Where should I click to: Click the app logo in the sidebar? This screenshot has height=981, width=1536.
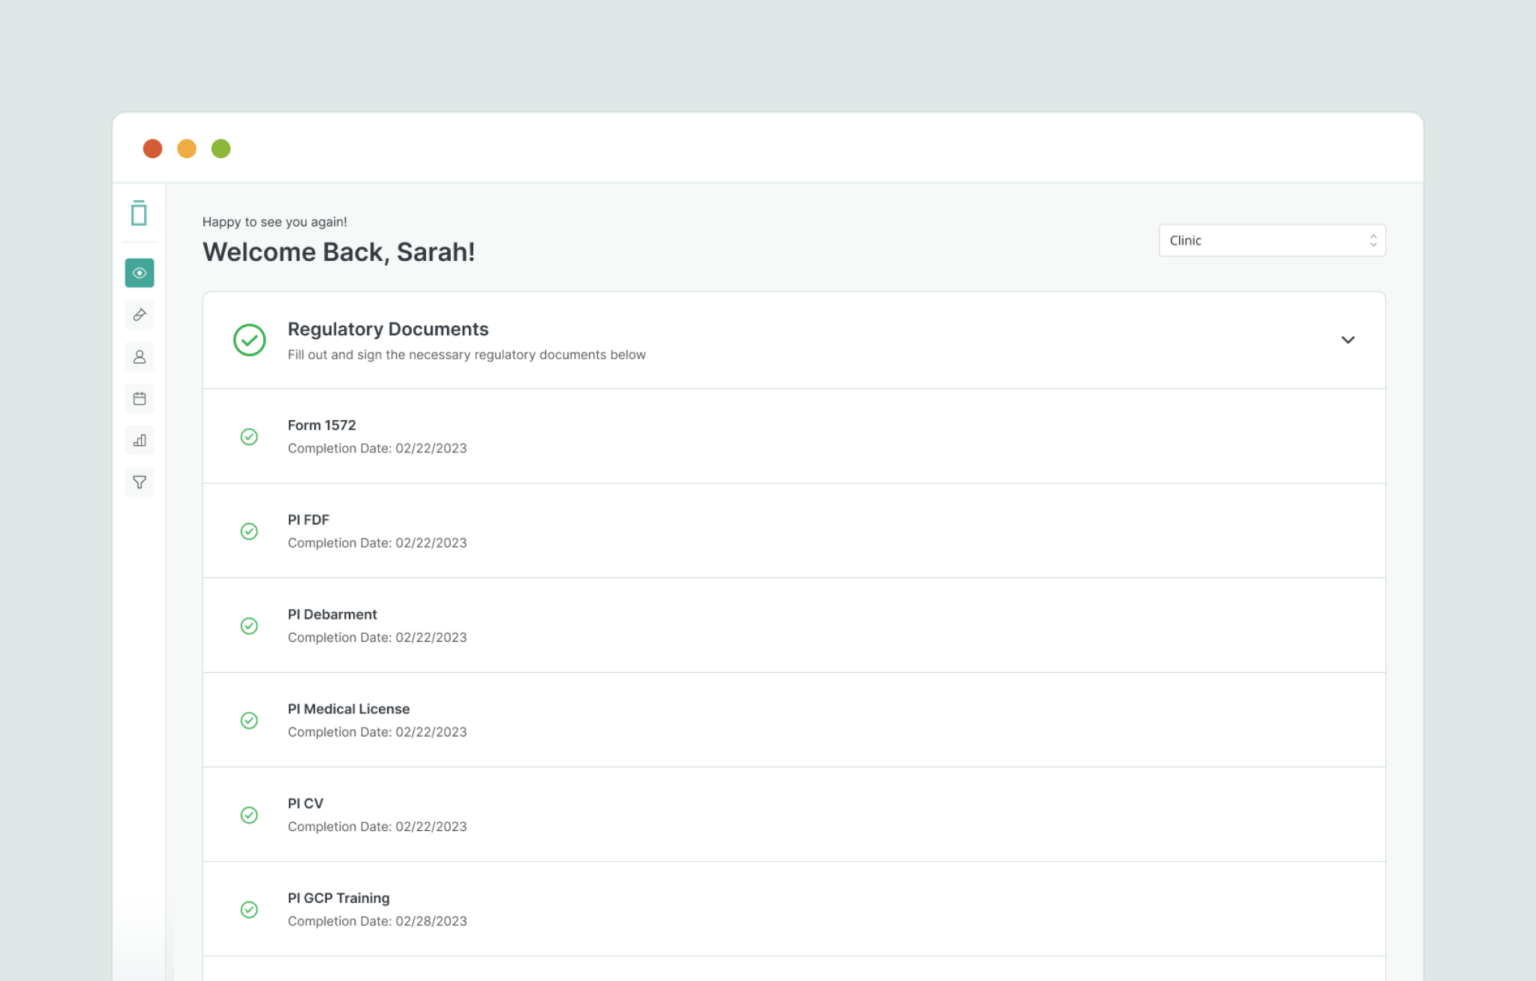coord(139,213)
